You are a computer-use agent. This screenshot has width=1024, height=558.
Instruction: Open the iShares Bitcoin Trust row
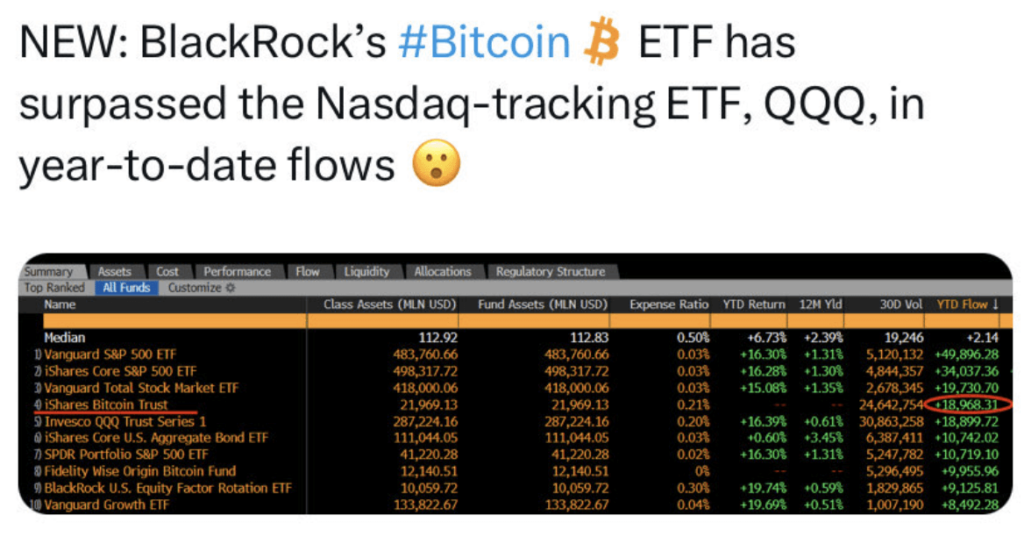coord(106,405)
